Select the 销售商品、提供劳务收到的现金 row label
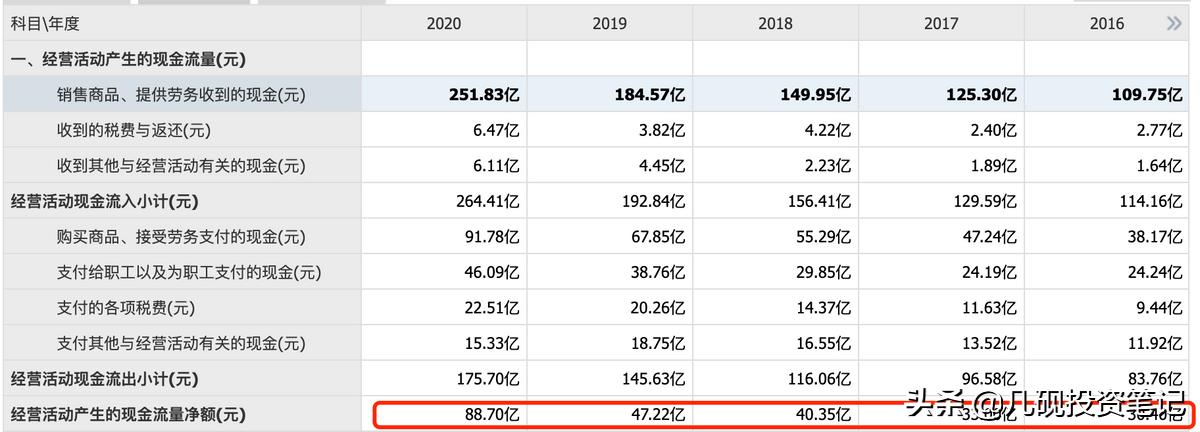The width and height of the screenshot is (1200, 432). (180, 95)
